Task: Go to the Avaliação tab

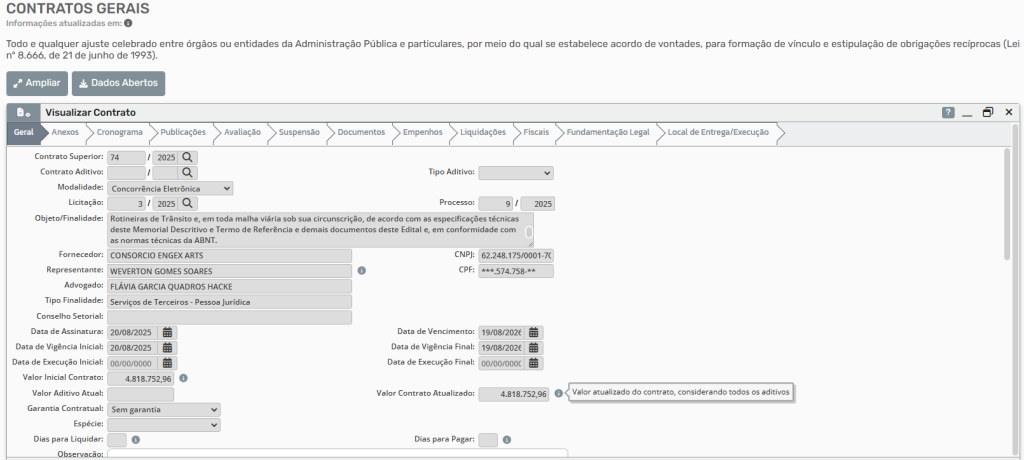Action: (242, 132)
